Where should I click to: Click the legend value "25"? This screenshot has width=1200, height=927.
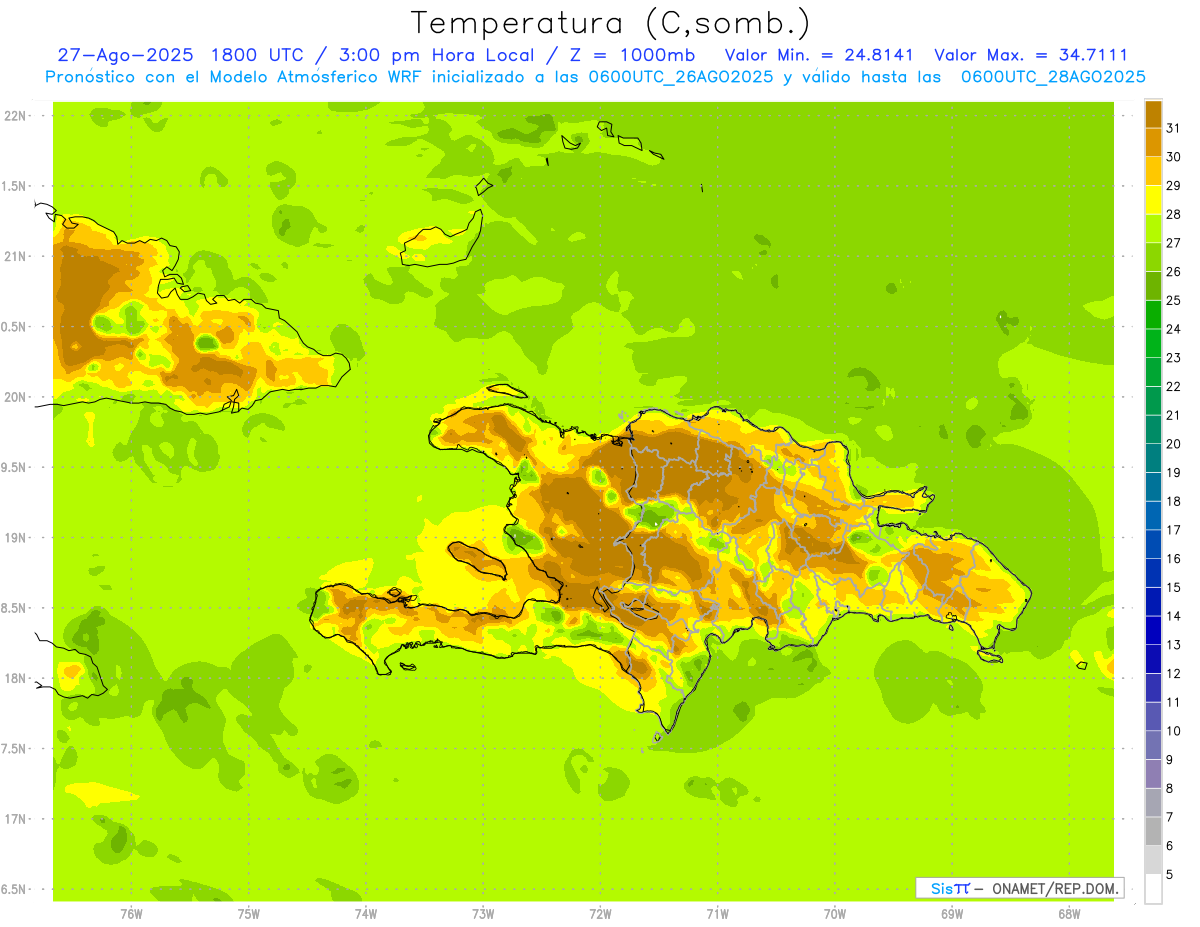pyautogui.click(x=1173, y=300)
